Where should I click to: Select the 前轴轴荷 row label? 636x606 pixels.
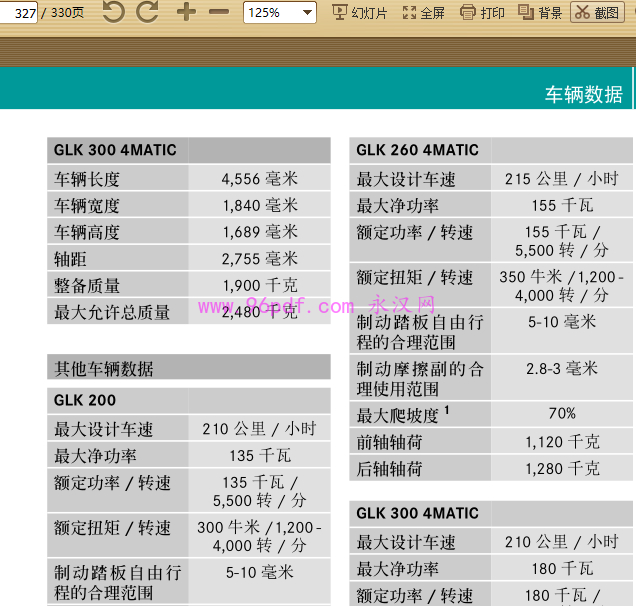click(x=389, y=442)
